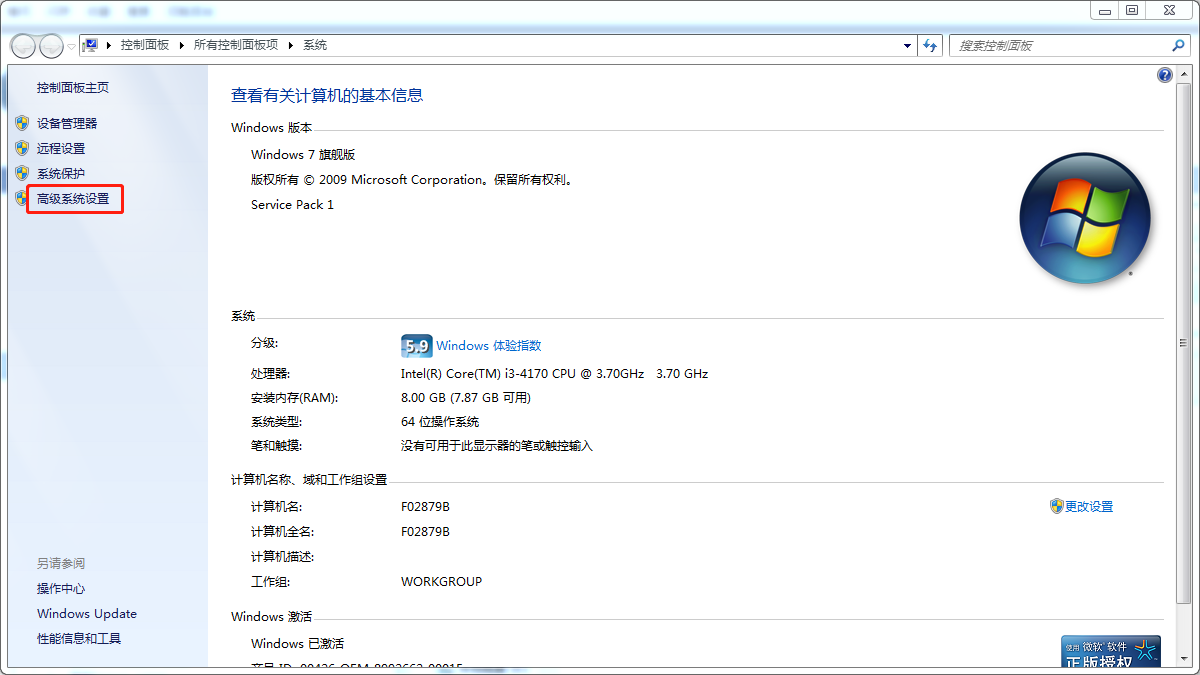Click the 查看有关计算机的基本信息 heading

coord(327,96)
